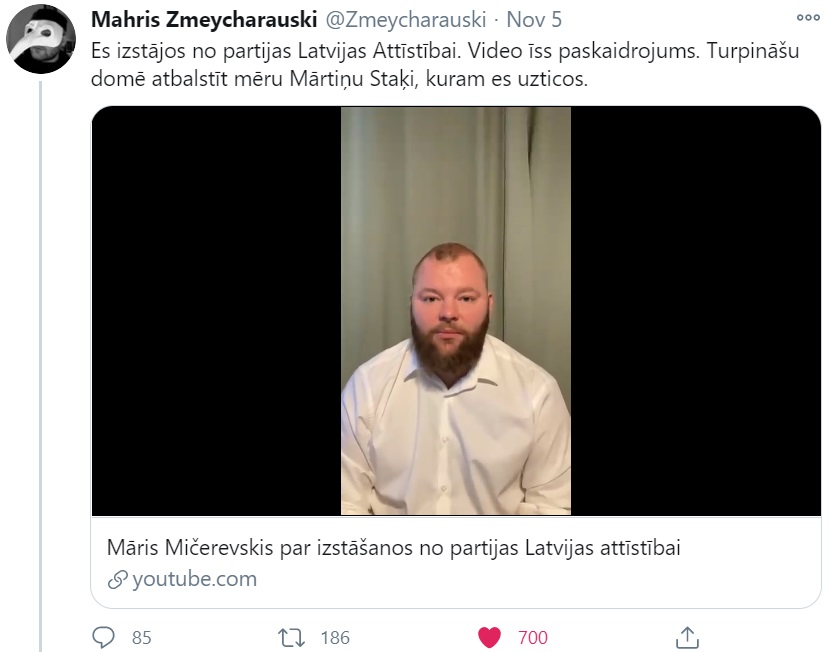The width and height of the screenshot is (829, 652).
Task: Click the @Zmeycharauski handle
Action: coord(406,20)
